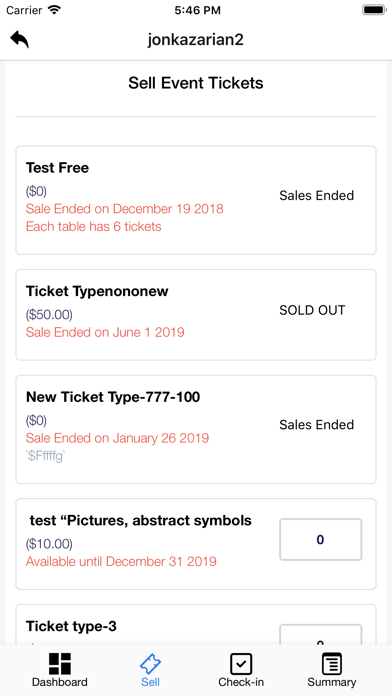Tap the back arrow icon
Screen dimensions: 392x696
20,40
